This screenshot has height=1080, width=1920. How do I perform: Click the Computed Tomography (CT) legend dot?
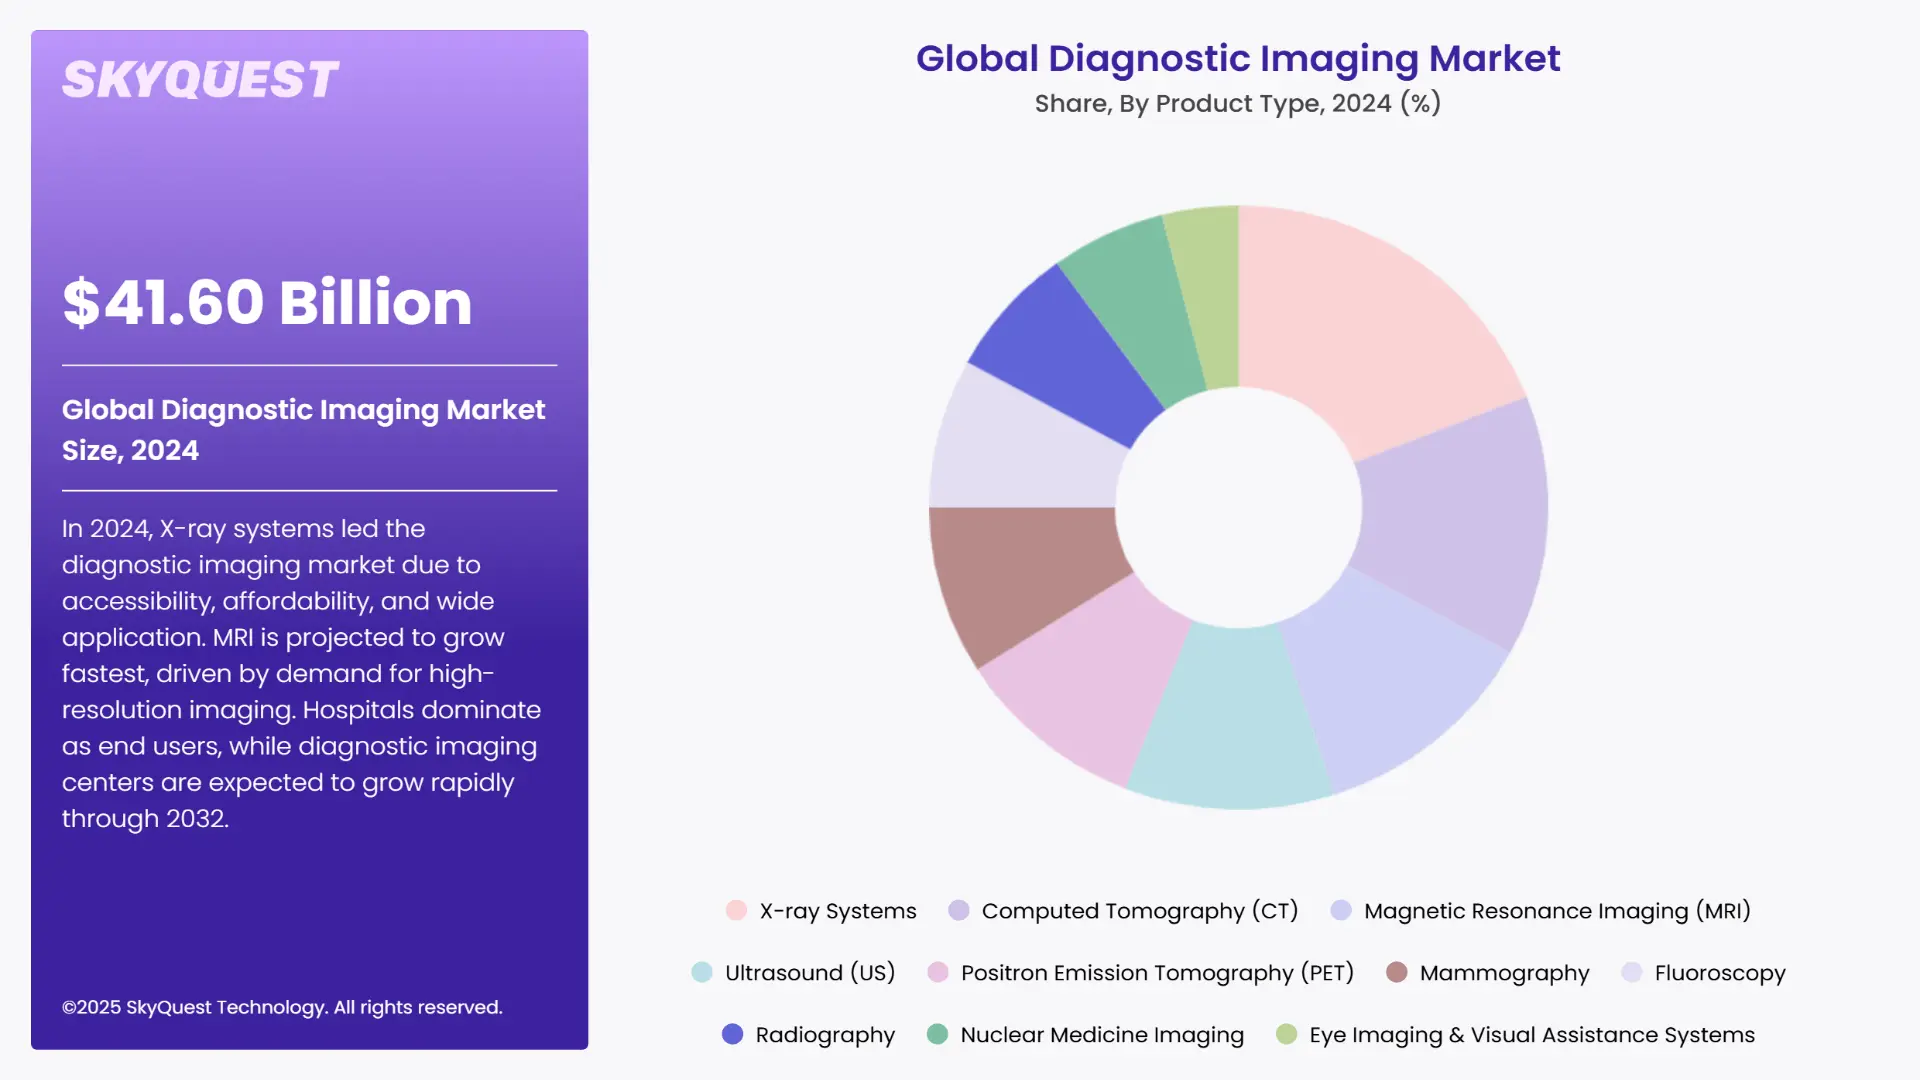[960, 910]
